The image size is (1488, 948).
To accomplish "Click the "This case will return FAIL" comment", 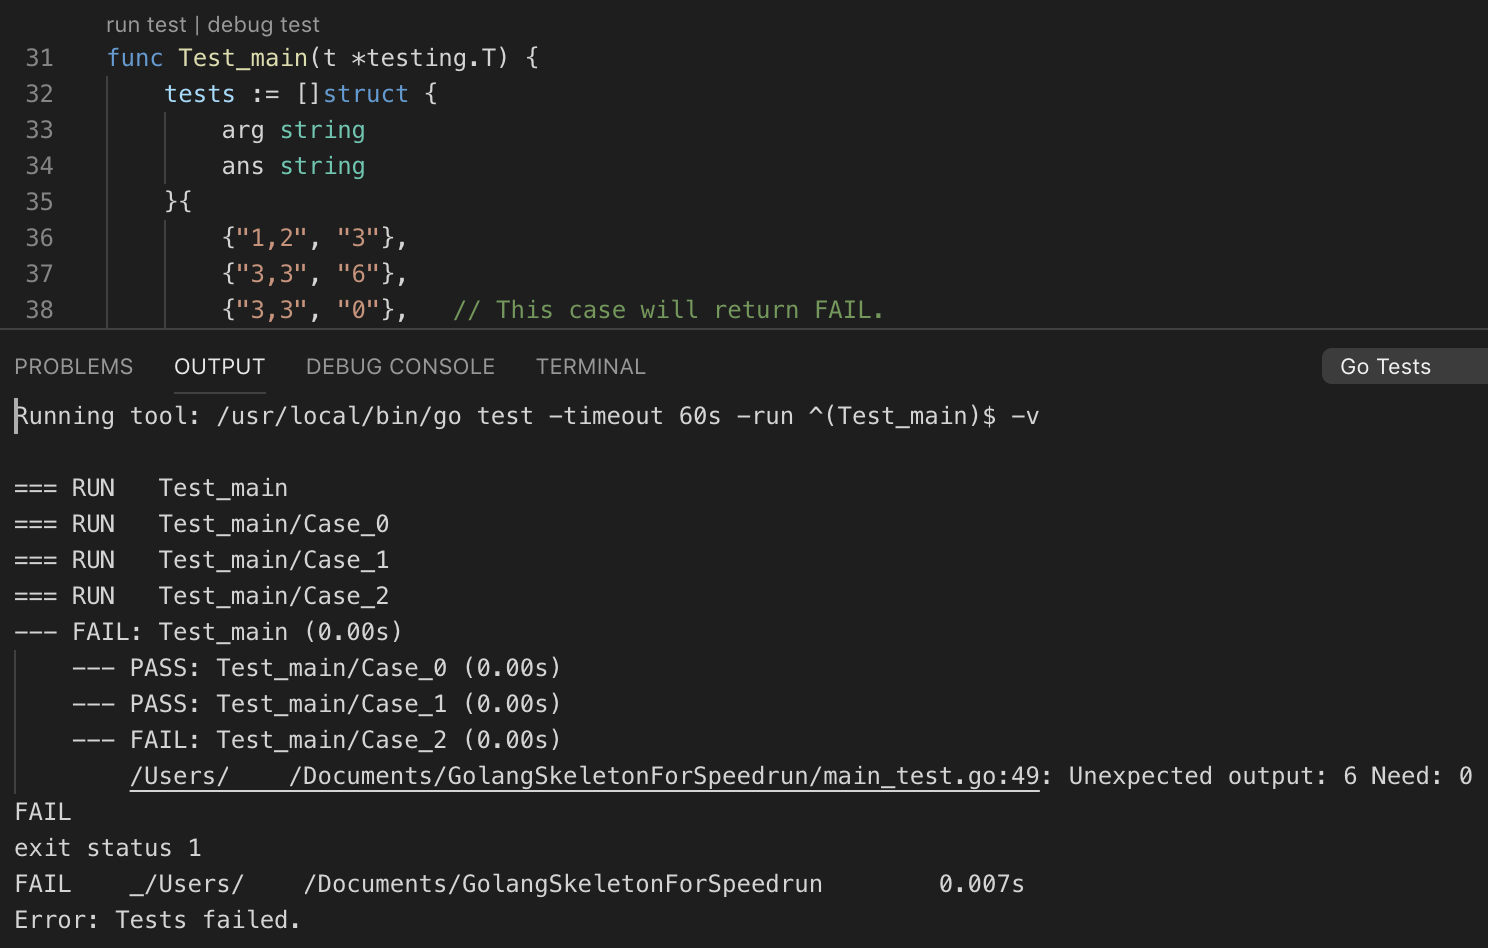I will [668, 310].
